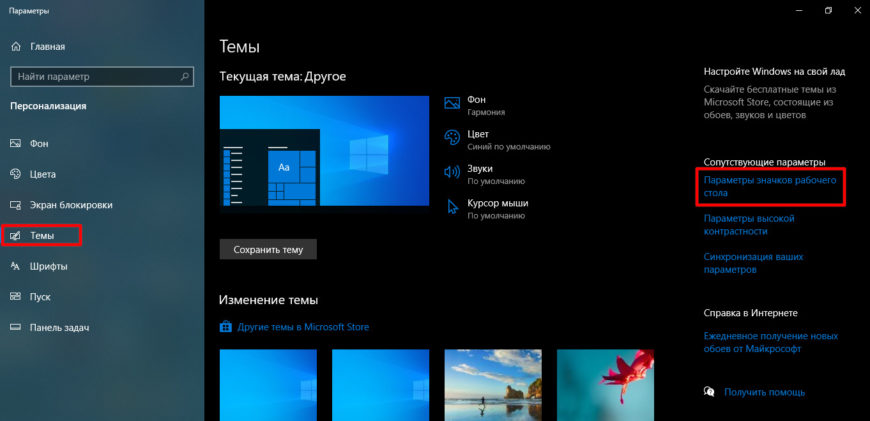Click the Справка в Интернете heading
870x421 pixels.
[750, 313]
